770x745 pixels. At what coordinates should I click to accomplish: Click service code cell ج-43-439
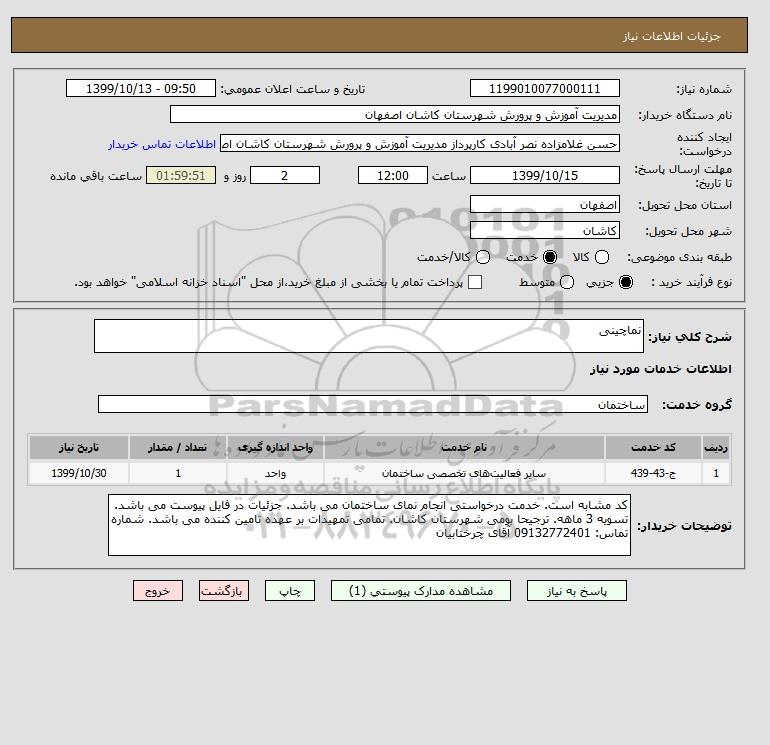[653, 473]
